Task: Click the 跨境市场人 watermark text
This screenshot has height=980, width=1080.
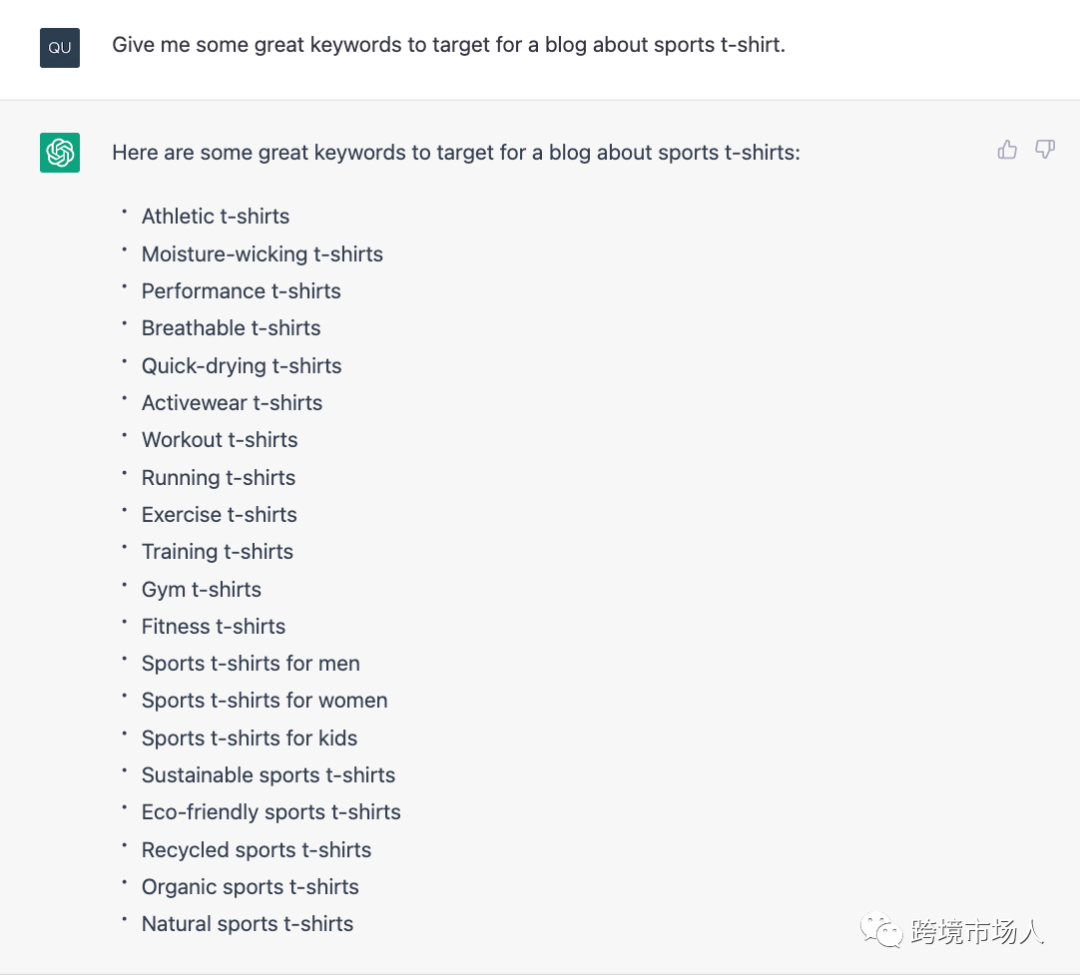Action: pyautogui.click(x=977, y=932)
